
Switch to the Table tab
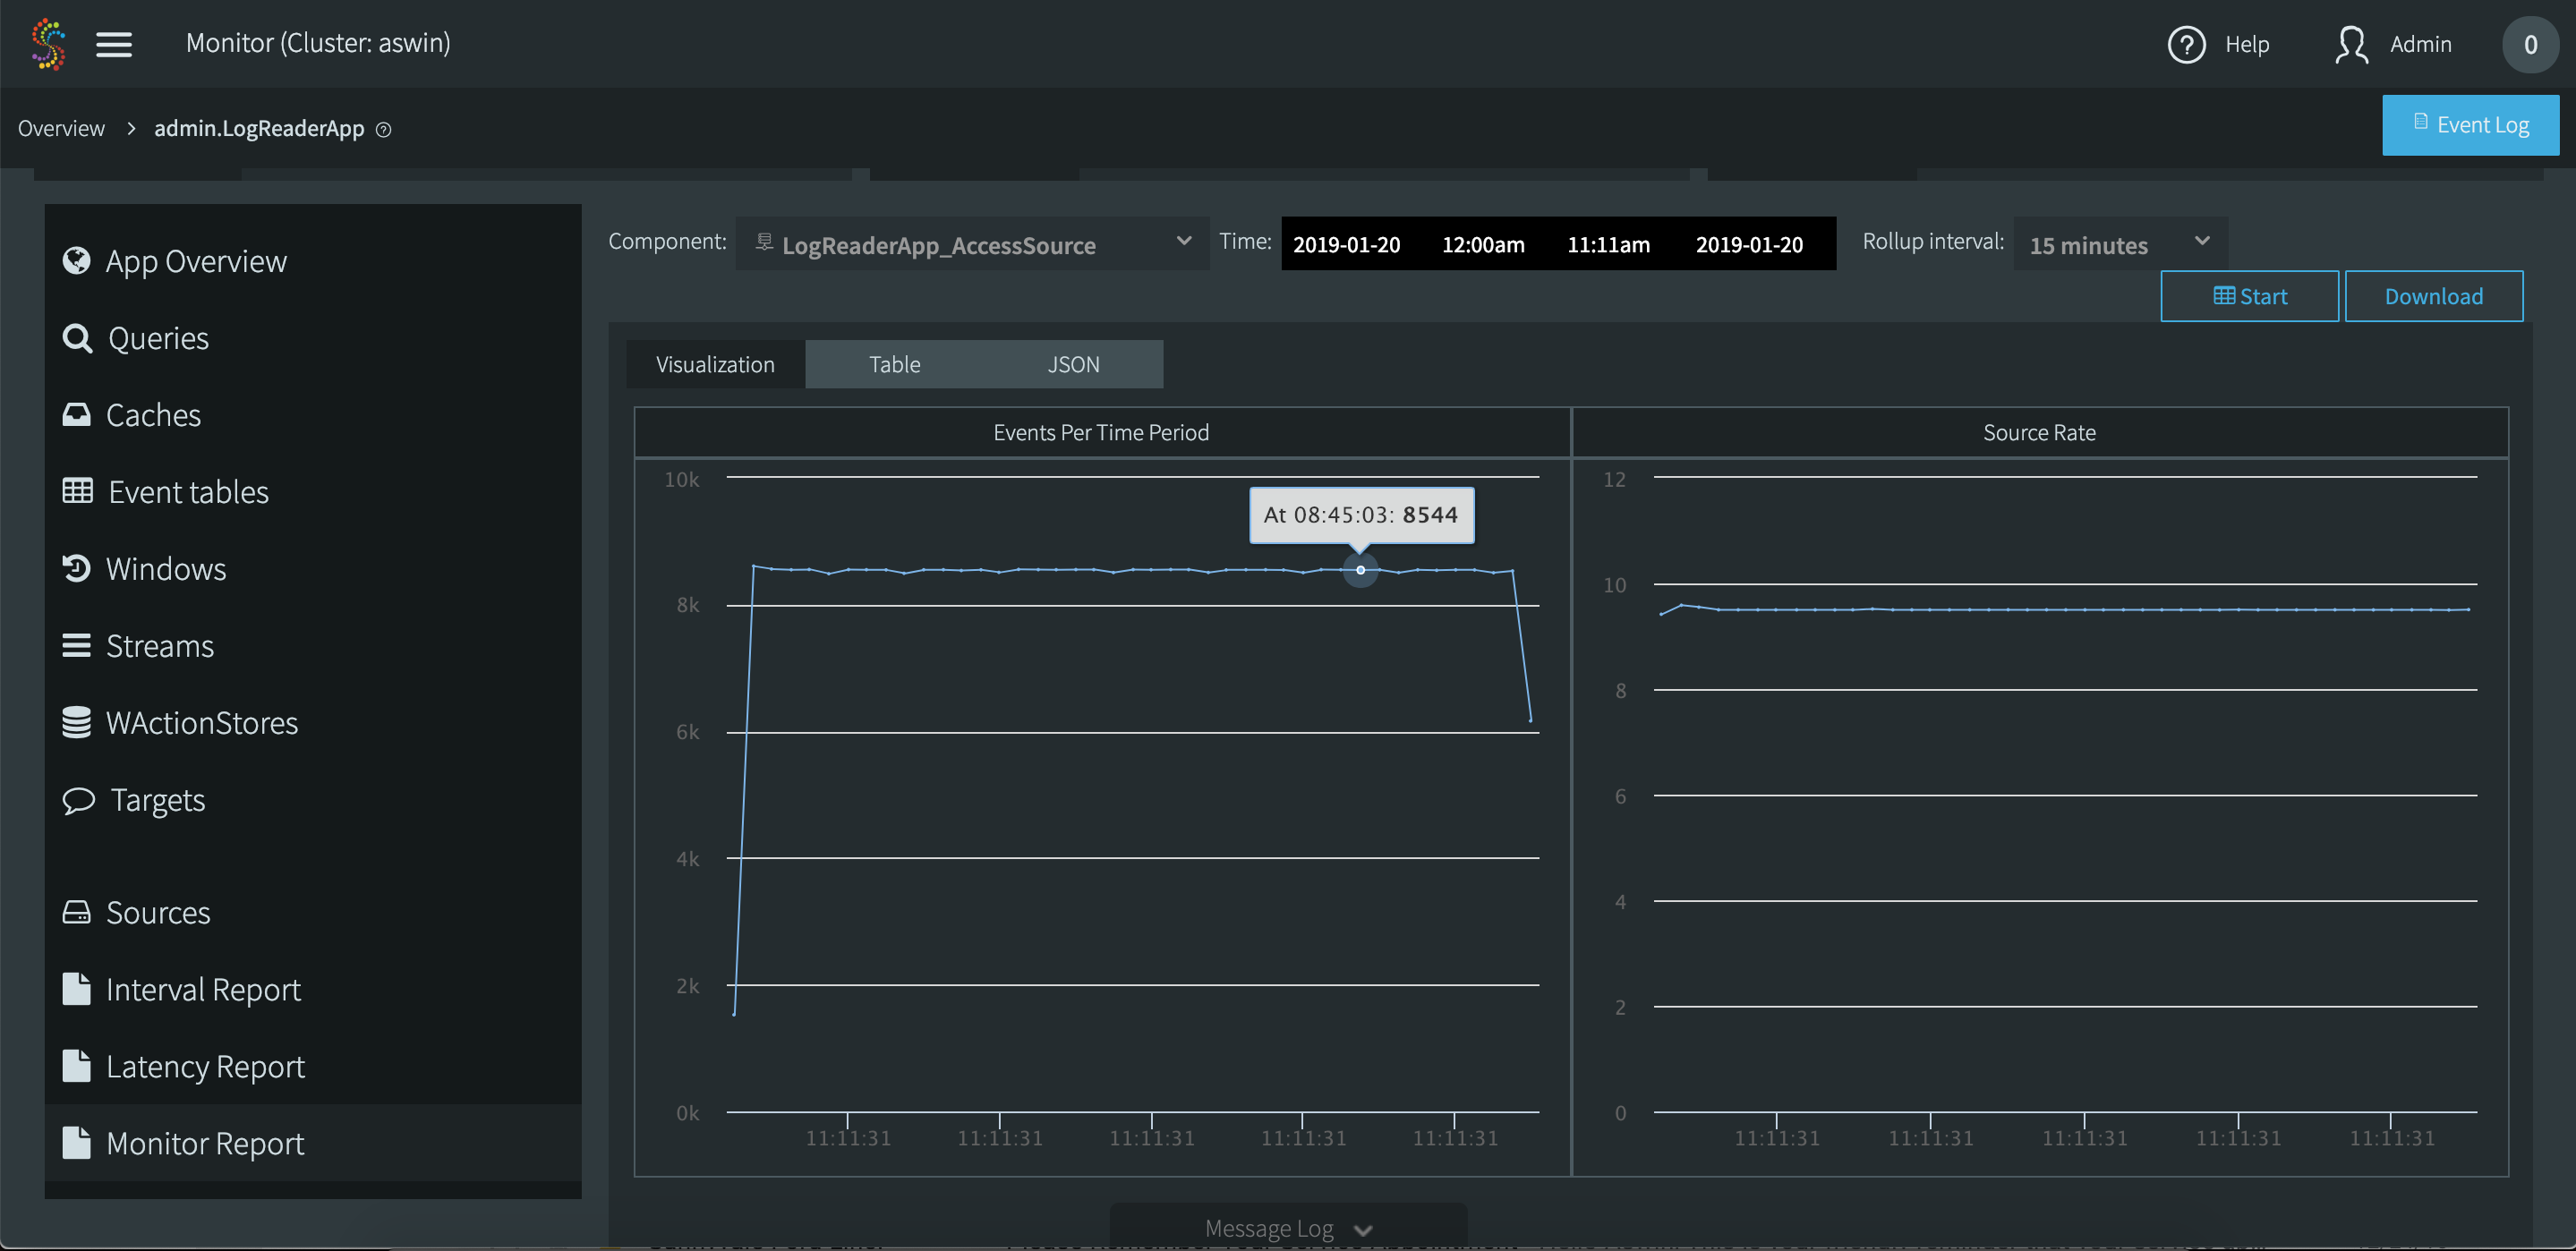(894, 364)
